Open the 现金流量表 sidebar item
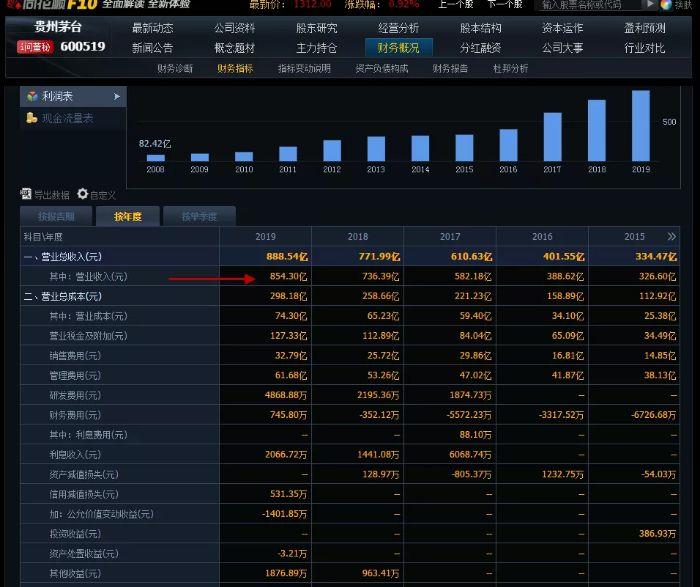700x587 pixels. pyautogui.click(x=73, y=118)
